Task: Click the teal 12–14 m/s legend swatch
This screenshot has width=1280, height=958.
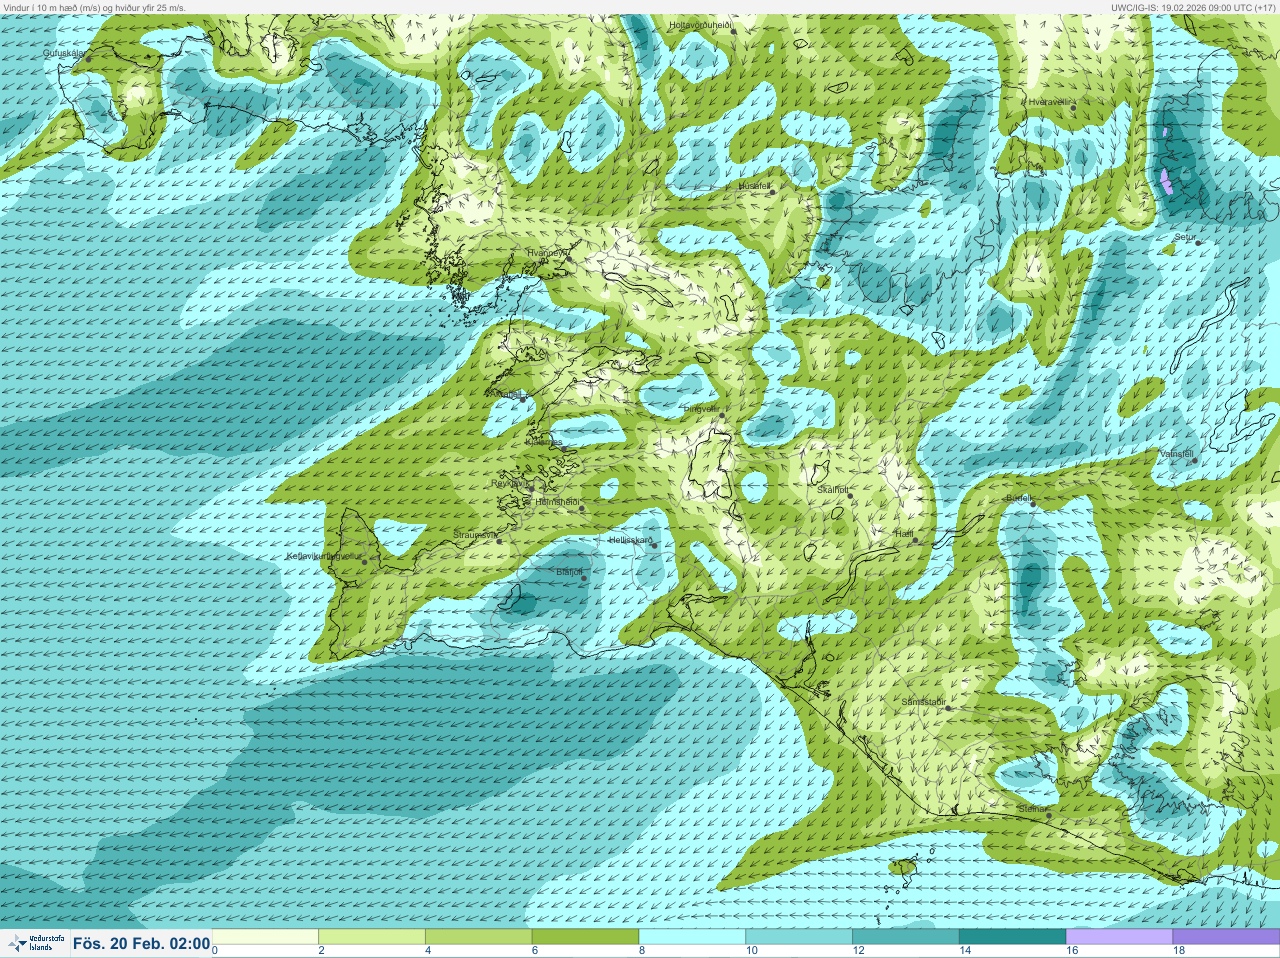Action: pyautogui.click(x=906, y=937)
